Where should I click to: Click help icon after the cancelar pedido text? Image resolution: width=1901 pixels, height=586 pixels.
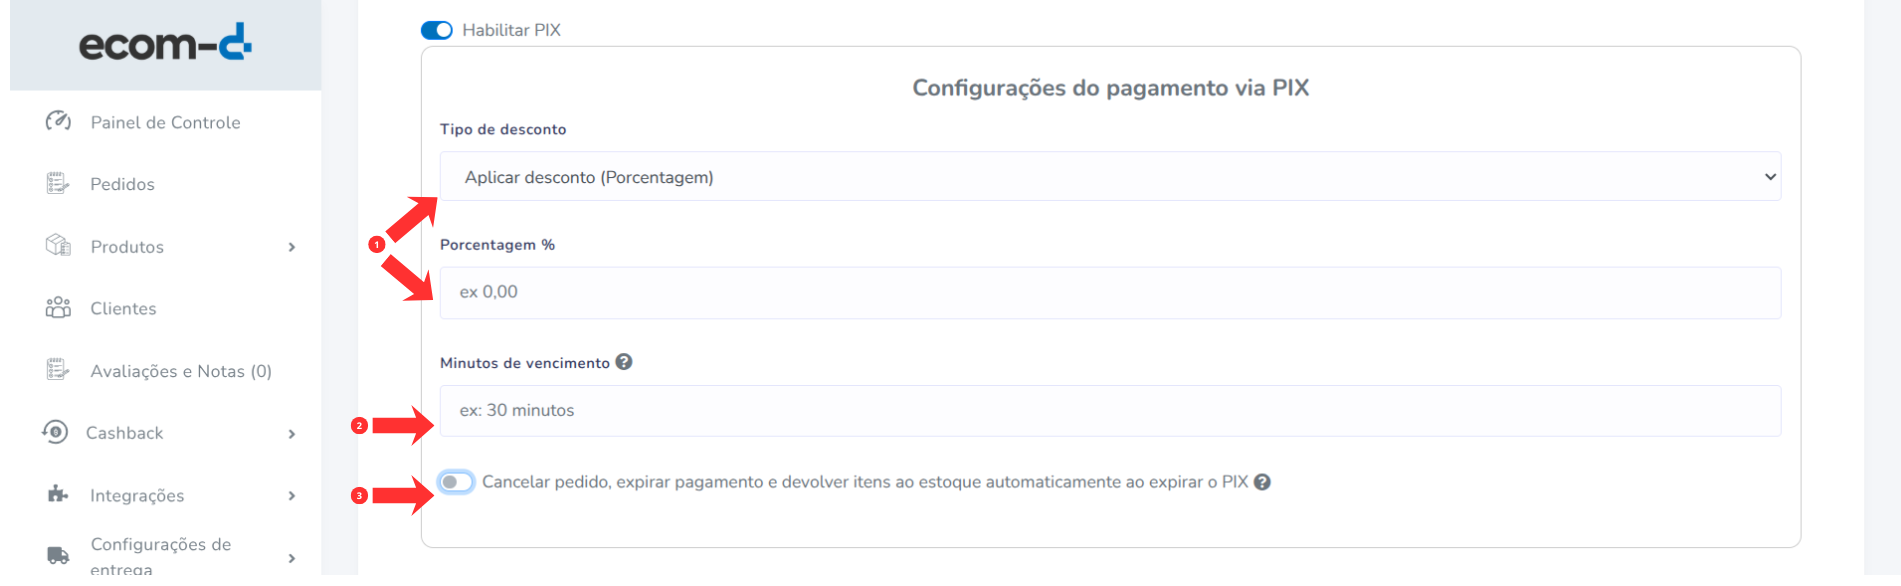[1263, 482]
